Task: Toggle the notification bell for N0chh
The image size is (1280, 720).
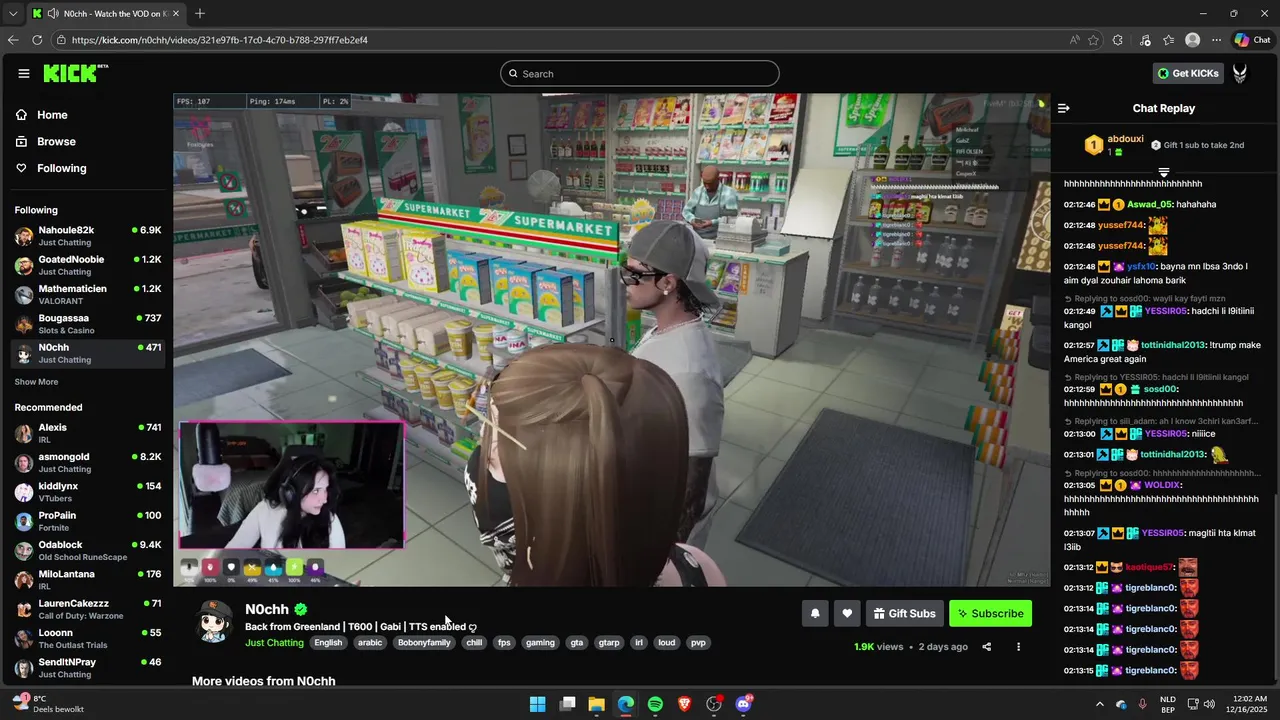Action: coord(815,613)
